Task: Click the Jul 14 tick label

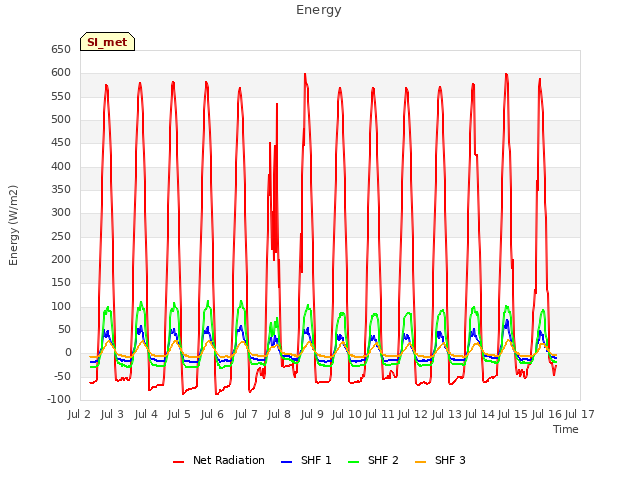Action: pos(480,414)
